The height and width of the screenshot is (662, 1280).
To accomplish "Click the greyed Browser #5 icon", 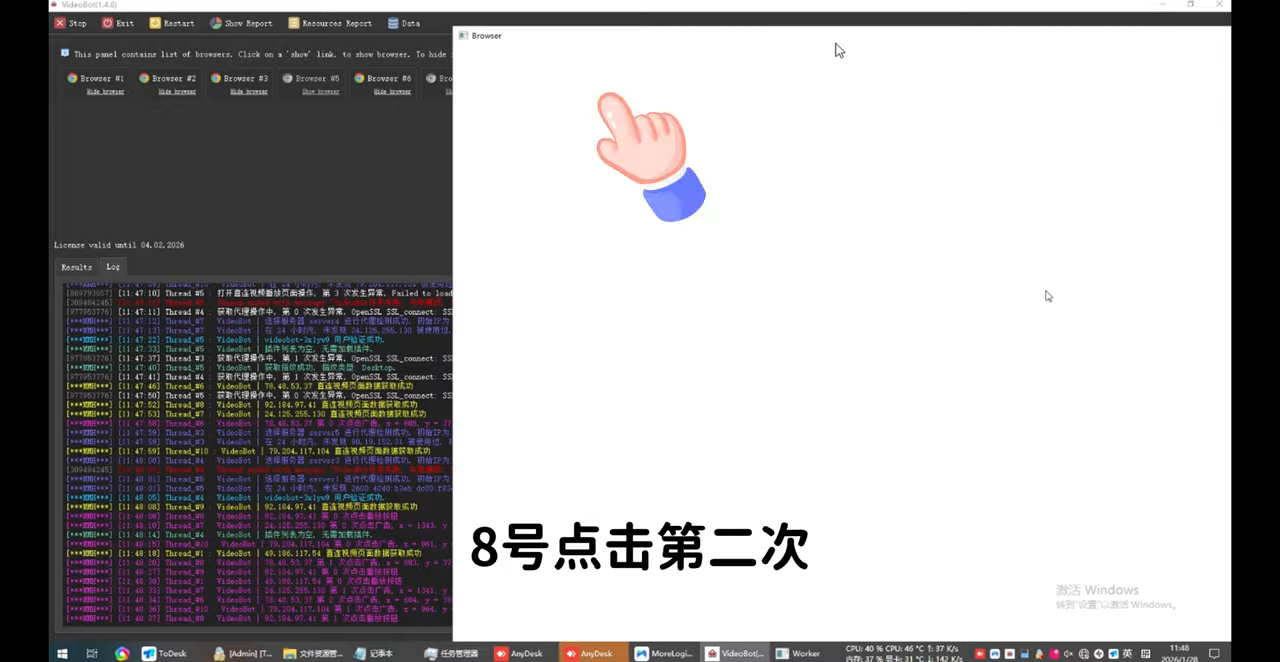I will pos(288,78).
